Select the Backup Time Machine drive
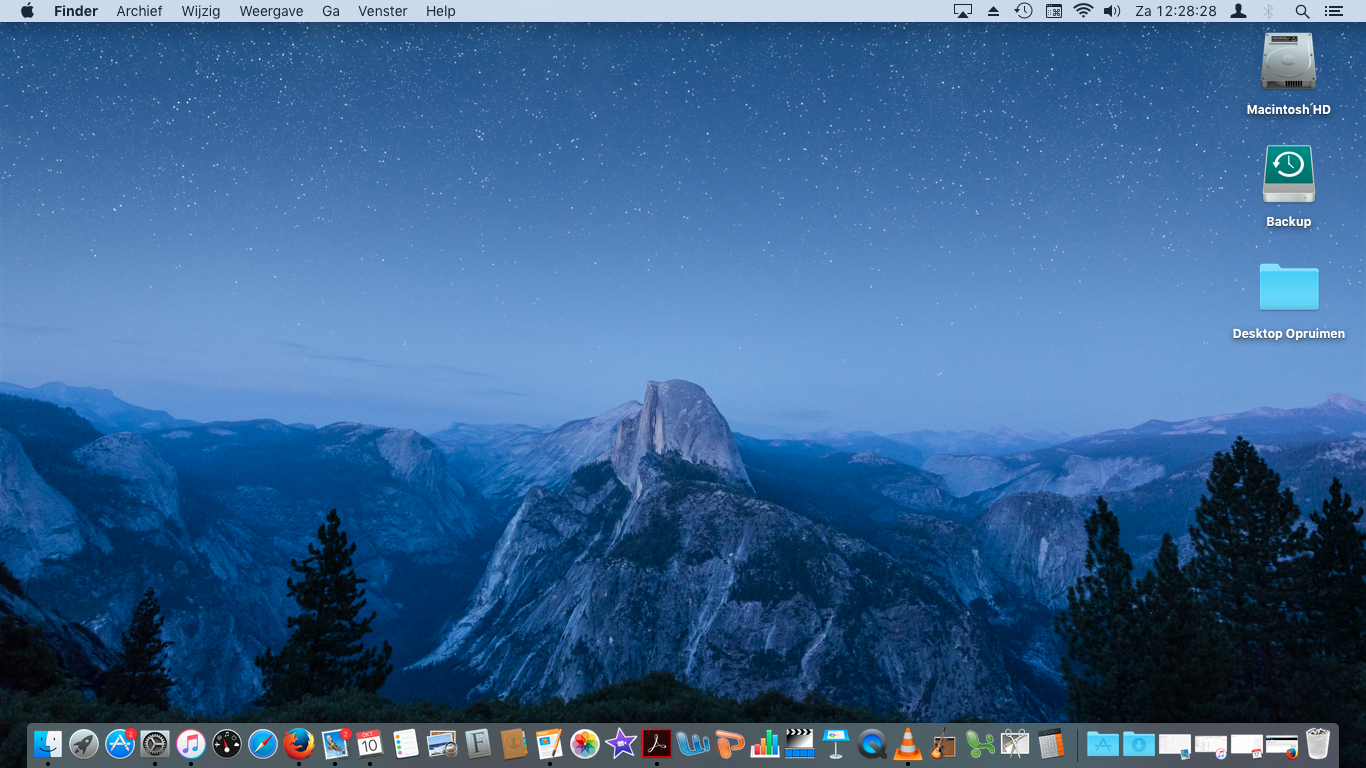 point(1288,186)
